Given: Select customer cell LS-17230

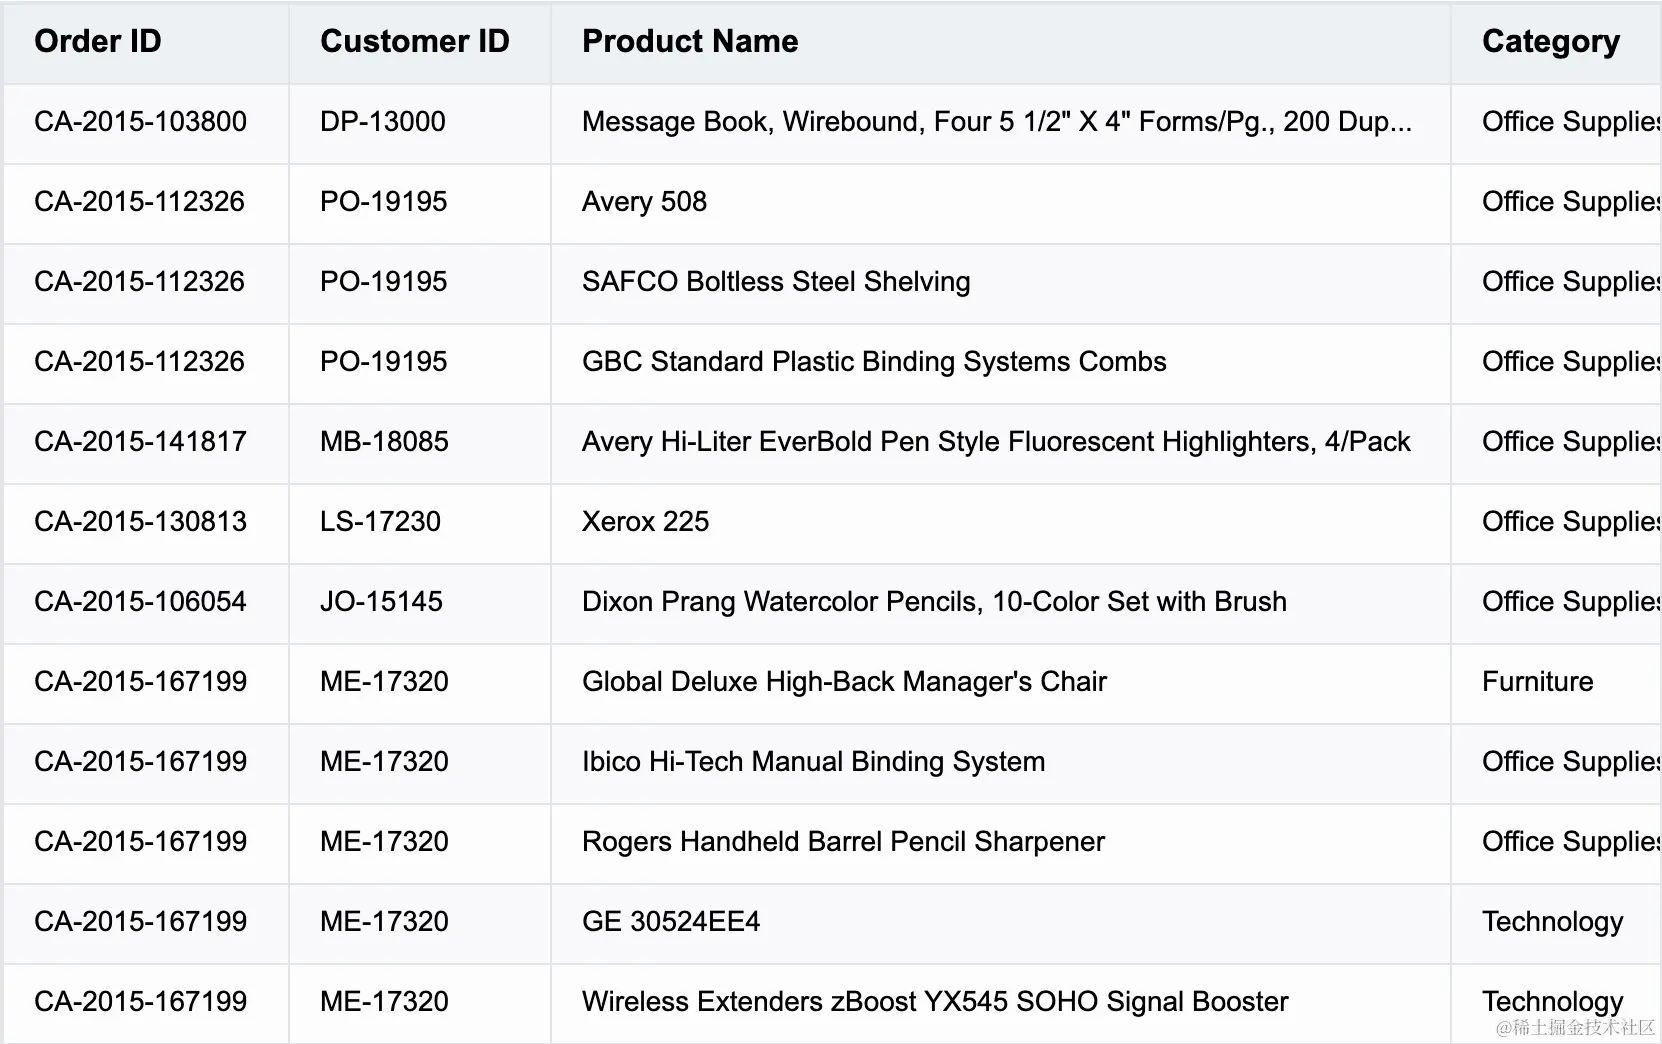Looking at the screenshot, I should pyautogui.click(x=420, y=524).
